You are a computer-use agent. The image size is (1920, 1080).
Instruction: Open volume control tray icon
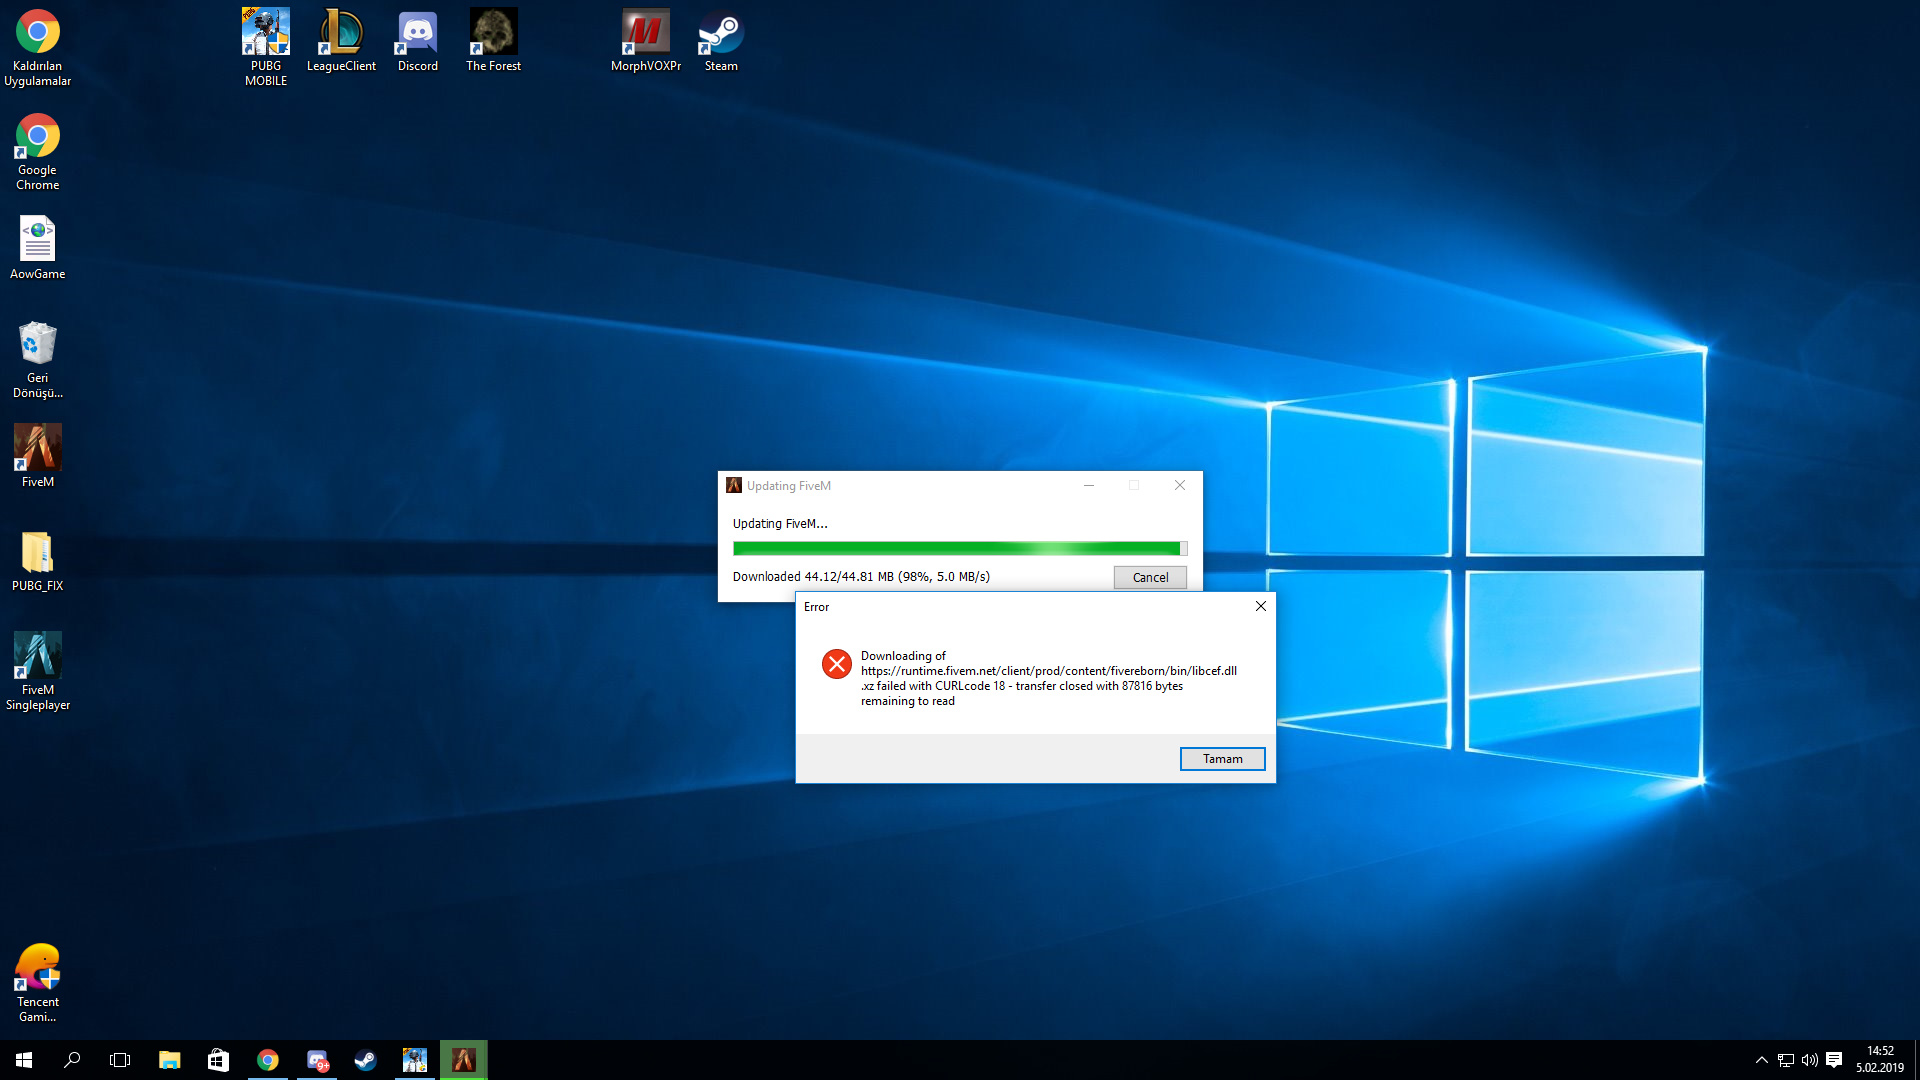click(x=1810, y=1060)
